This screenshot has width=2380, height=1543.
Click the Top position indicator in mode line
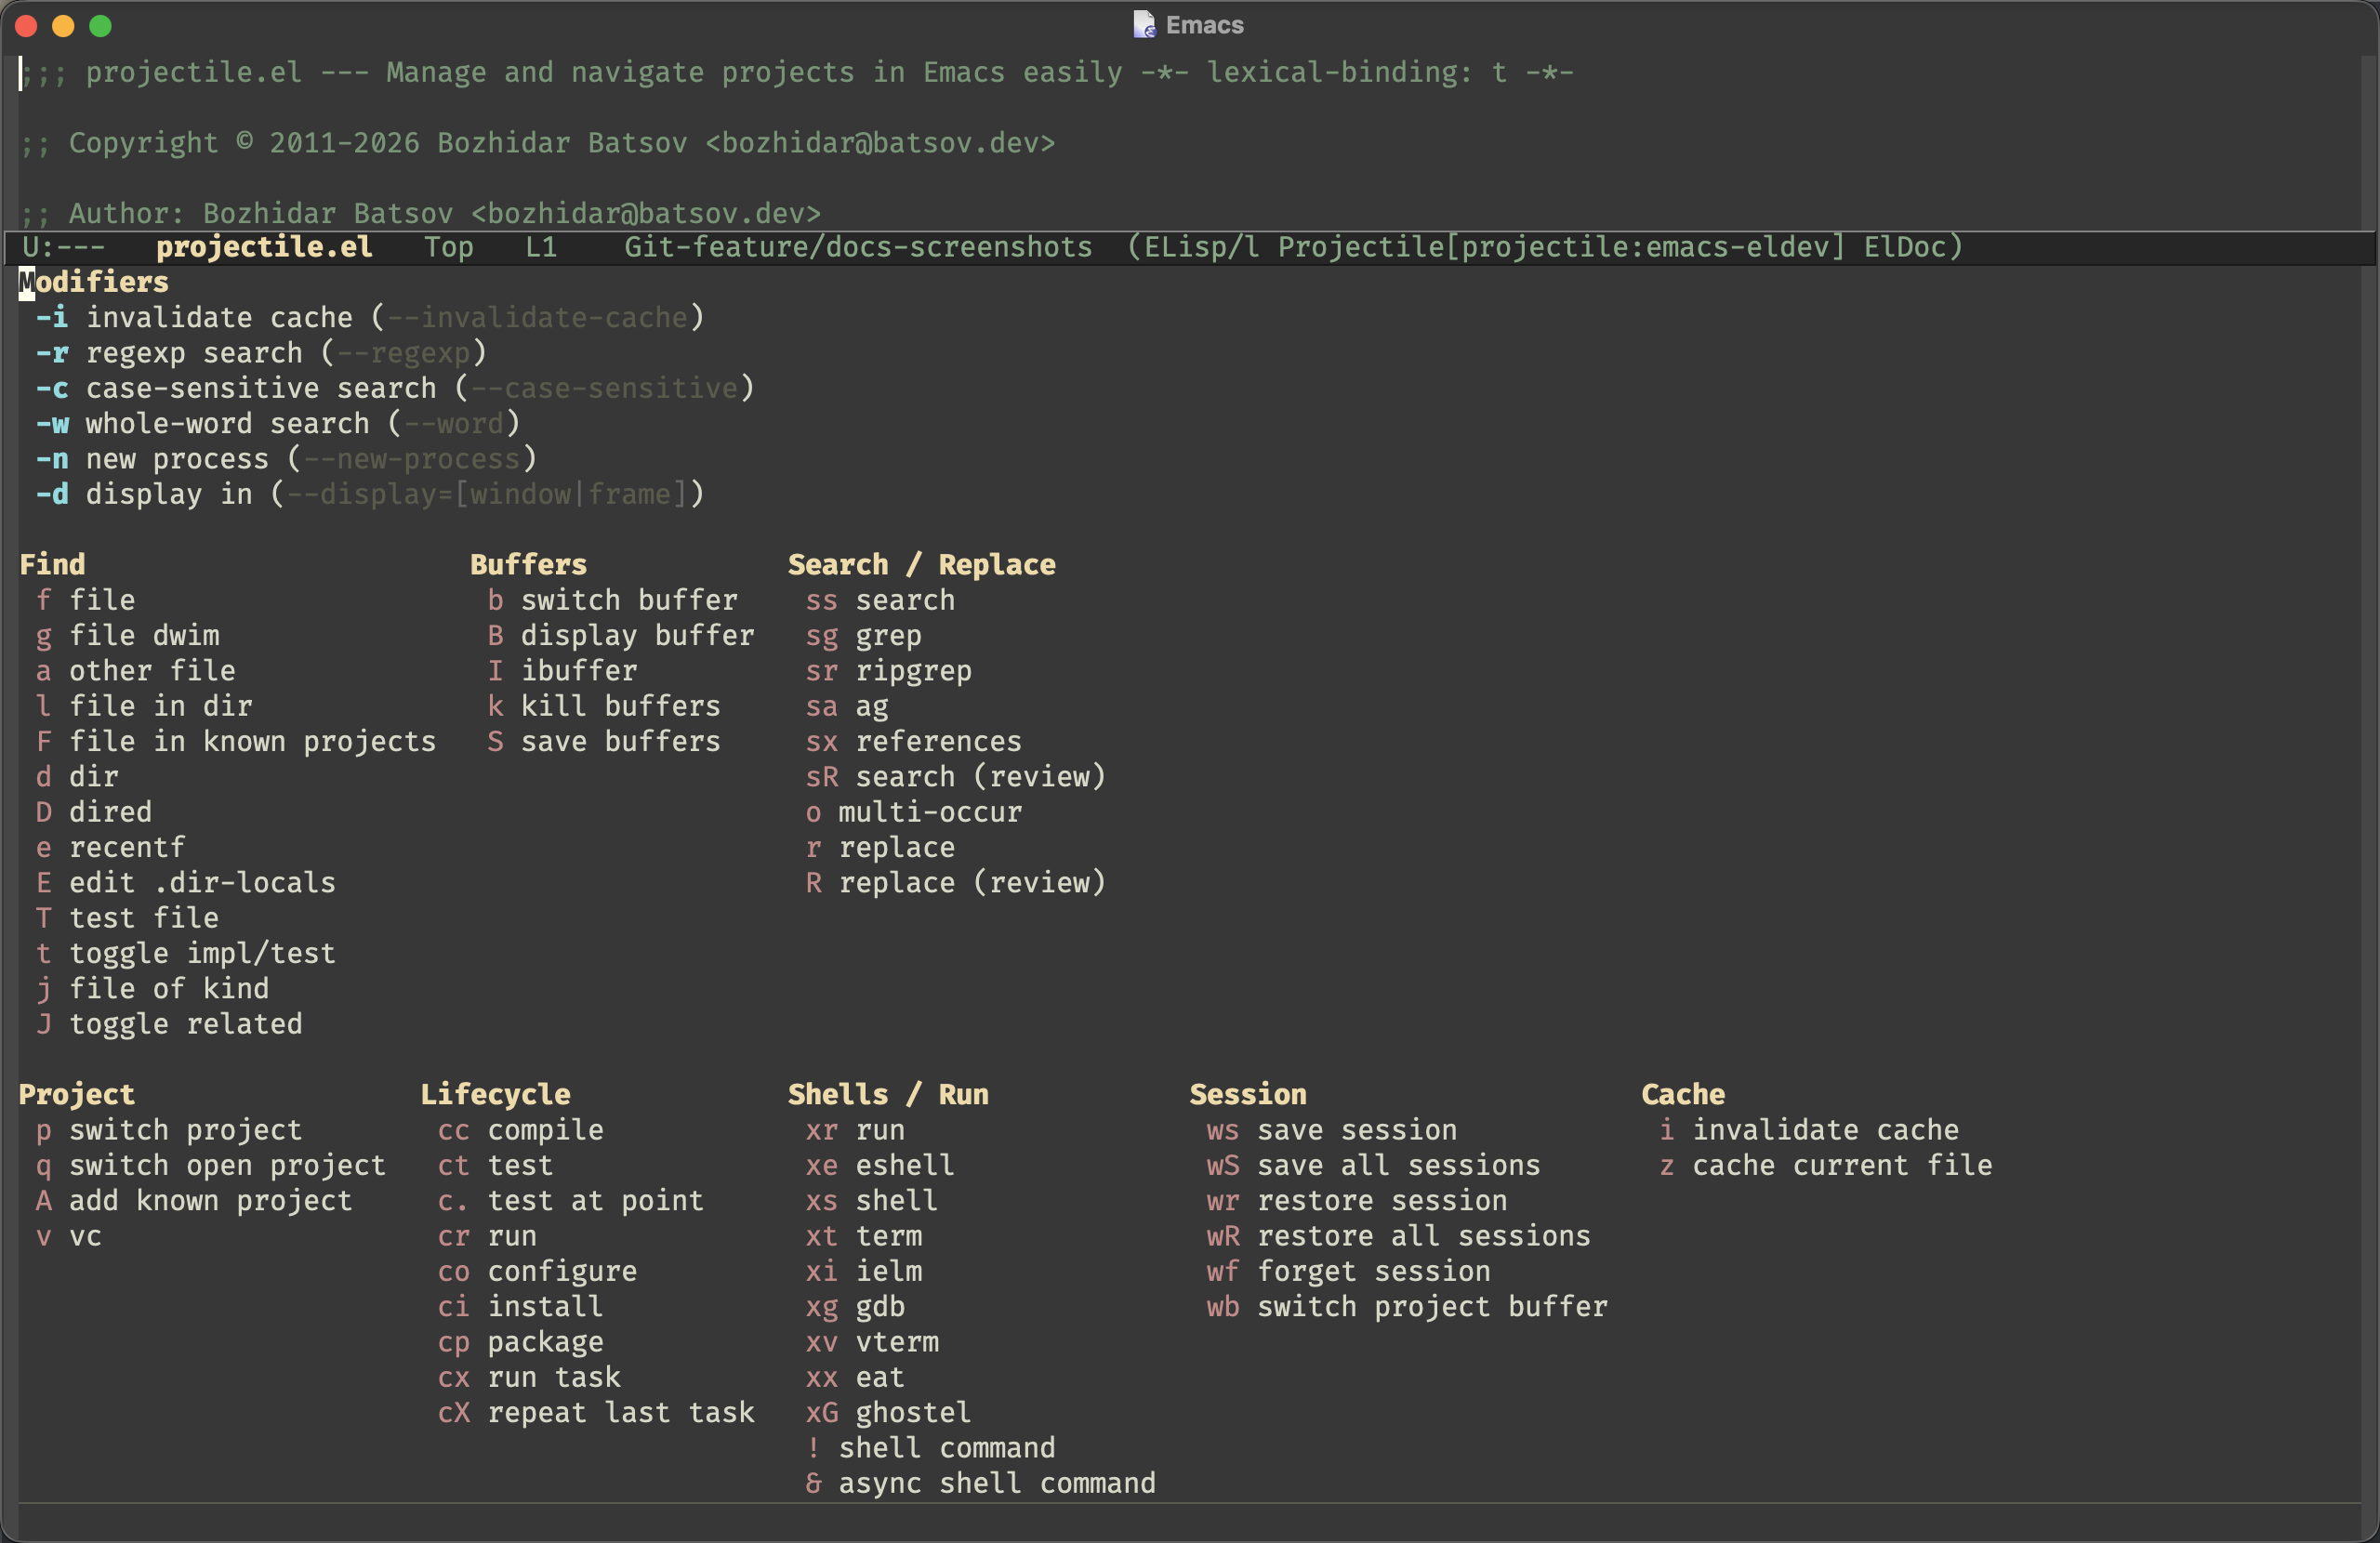point(449,247)
